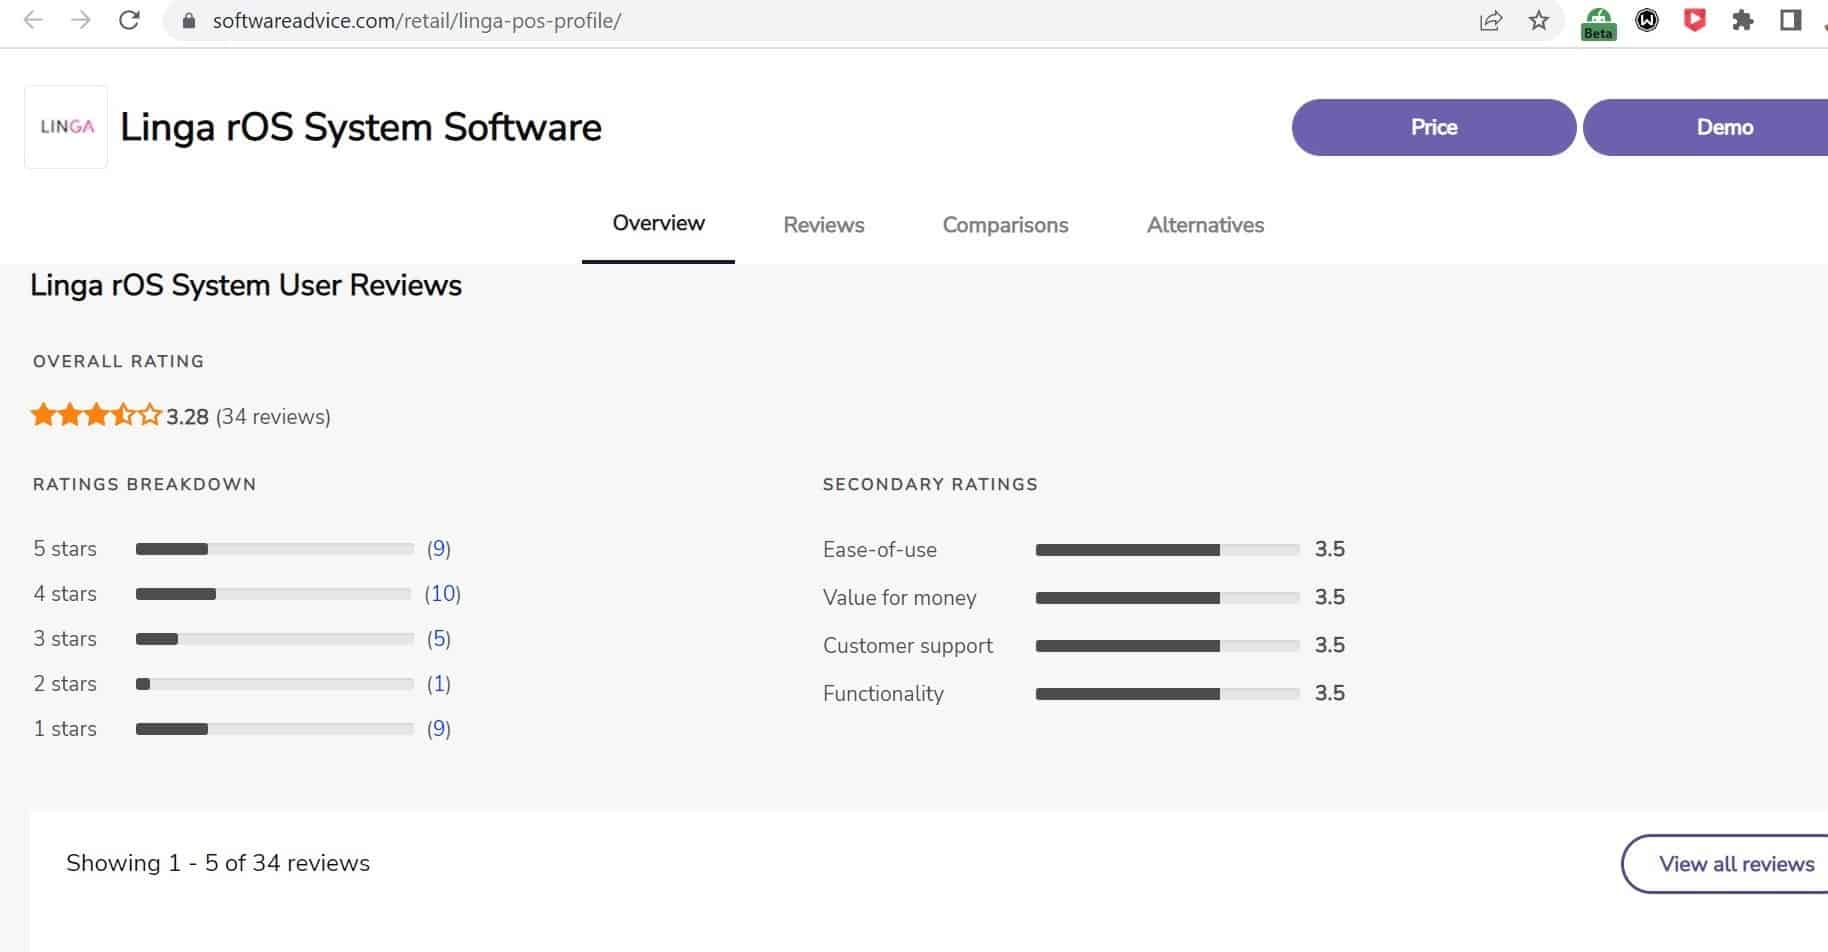Screen dimensions: 1828x952
Task: Click the Price button
Action: pos(1434,127)
